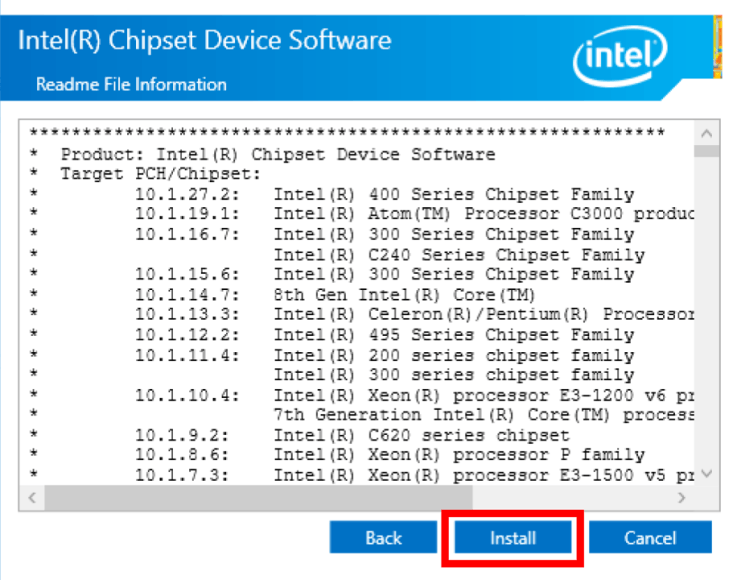Click the 10.1.8.6 Xeon processor P line

(x=390, y=455)
